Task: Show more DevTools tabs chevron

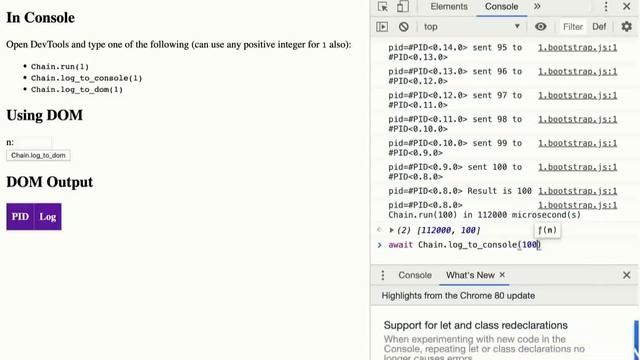Action: 537,7
